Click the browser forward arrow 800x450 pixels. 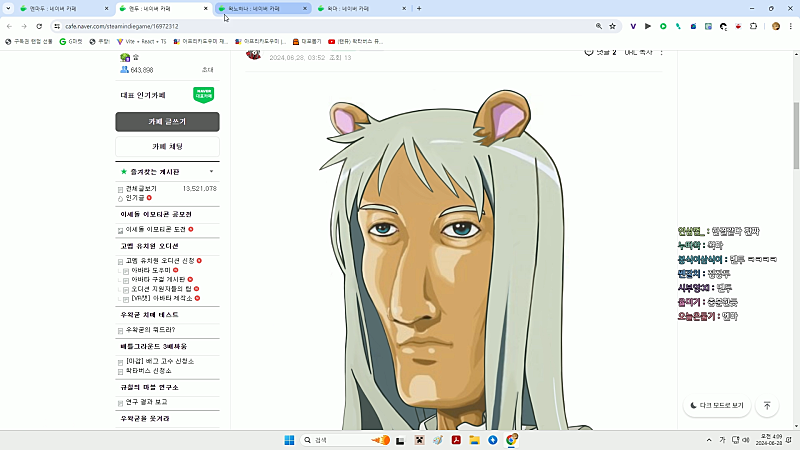tap(24, 26)
